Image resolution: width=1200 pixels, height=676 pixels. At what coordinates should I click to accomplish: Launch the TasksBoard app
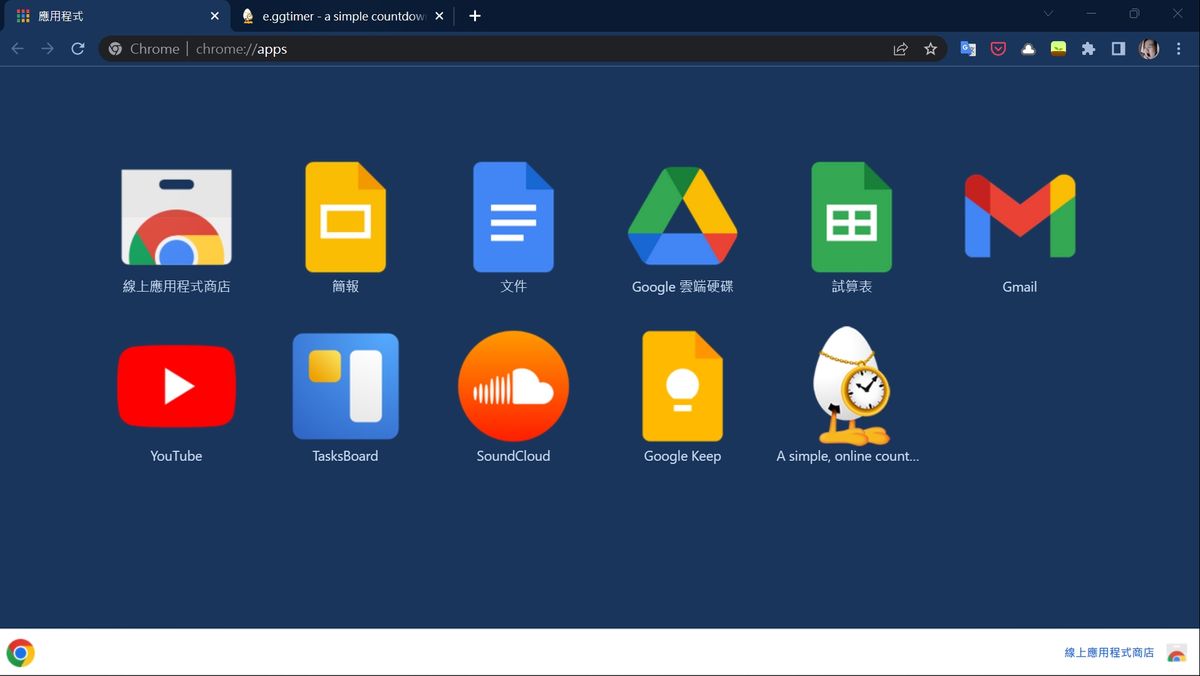pyautogui.click(x=345, y=386)
